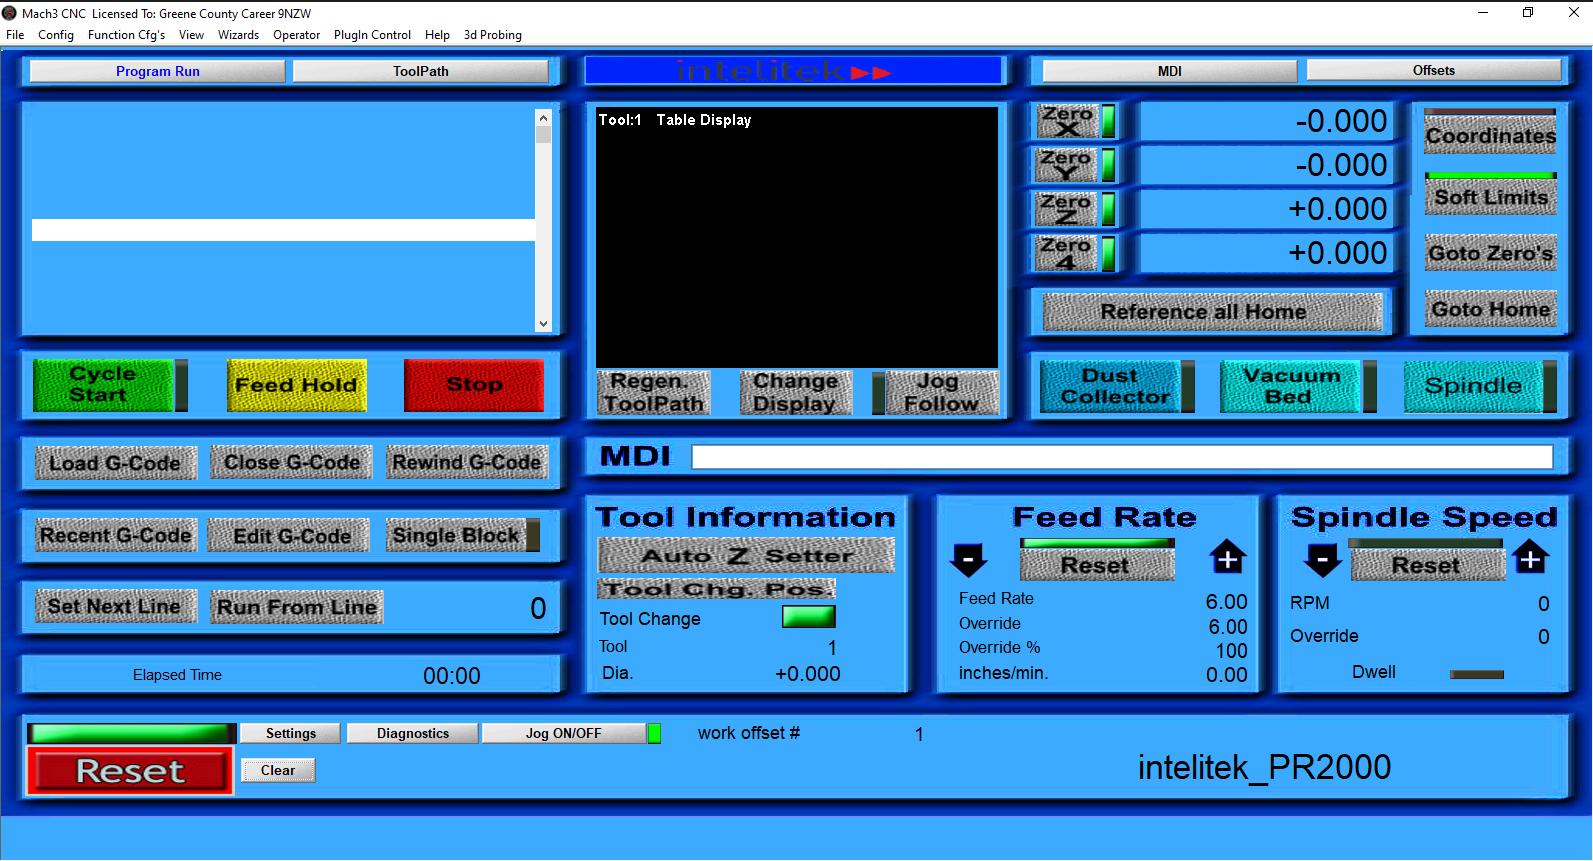Toggle the Dust Collector

point(1110,386)
